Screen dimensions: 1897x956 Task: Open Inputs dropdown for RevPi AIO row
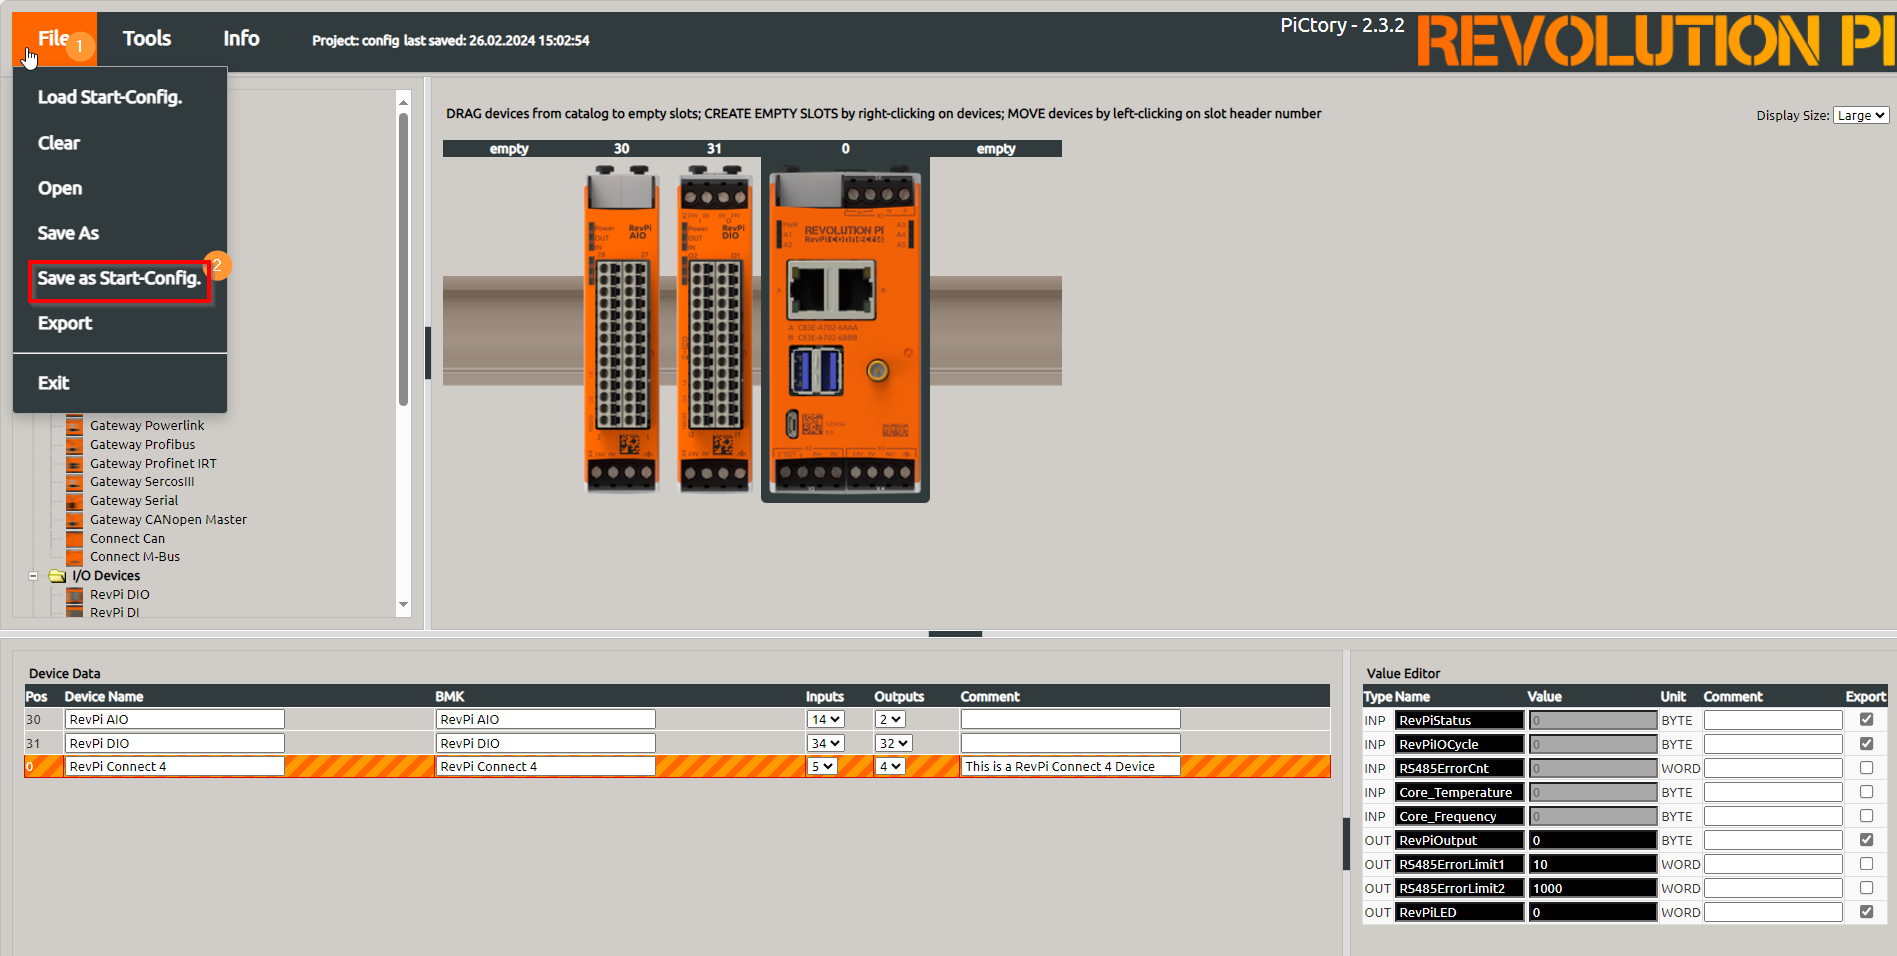tap(825, 719)
